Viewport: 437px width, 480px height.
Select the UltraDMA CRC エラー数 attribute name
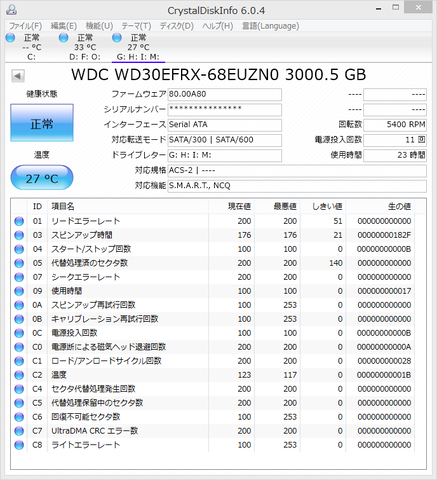click(95, 431)
